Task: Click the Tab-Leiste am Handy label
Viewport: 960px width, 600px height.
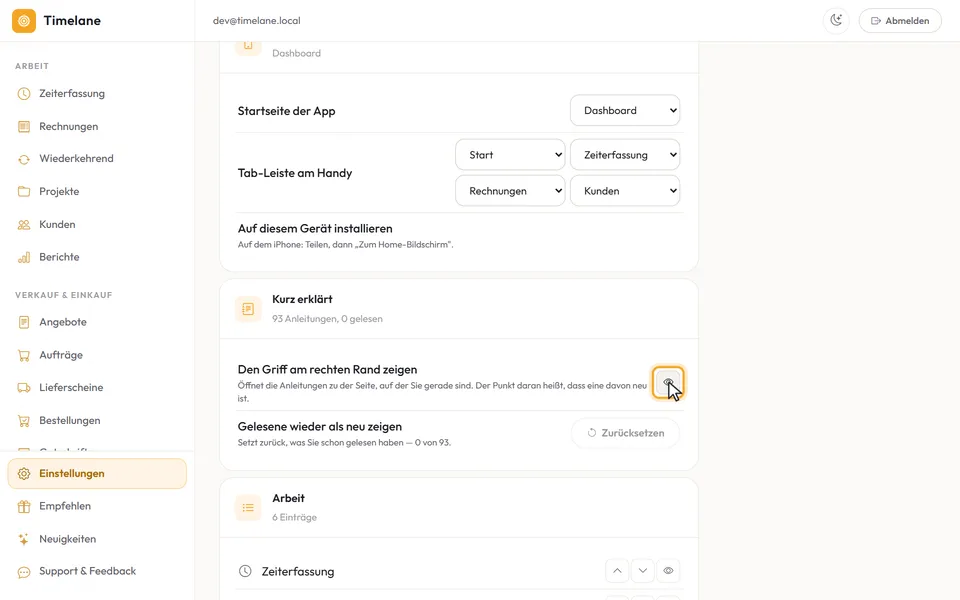Action: (x=294, y=173)
